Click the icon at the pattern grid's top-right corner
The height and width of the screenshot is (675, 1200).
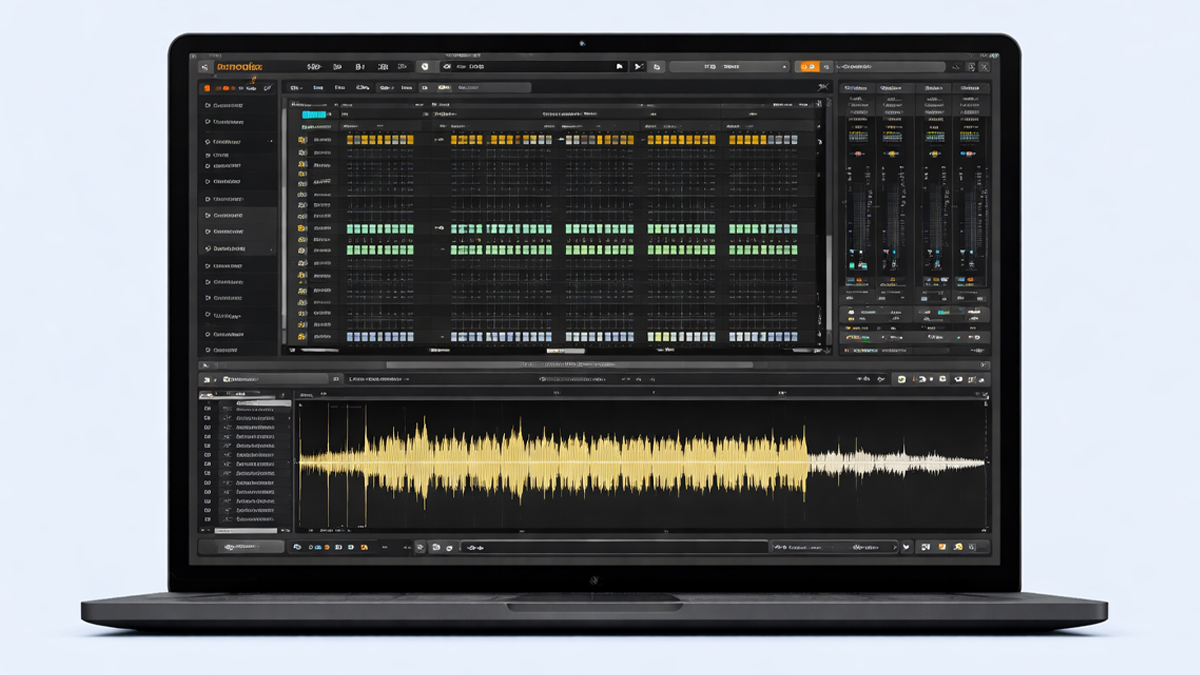pos(822,87)
